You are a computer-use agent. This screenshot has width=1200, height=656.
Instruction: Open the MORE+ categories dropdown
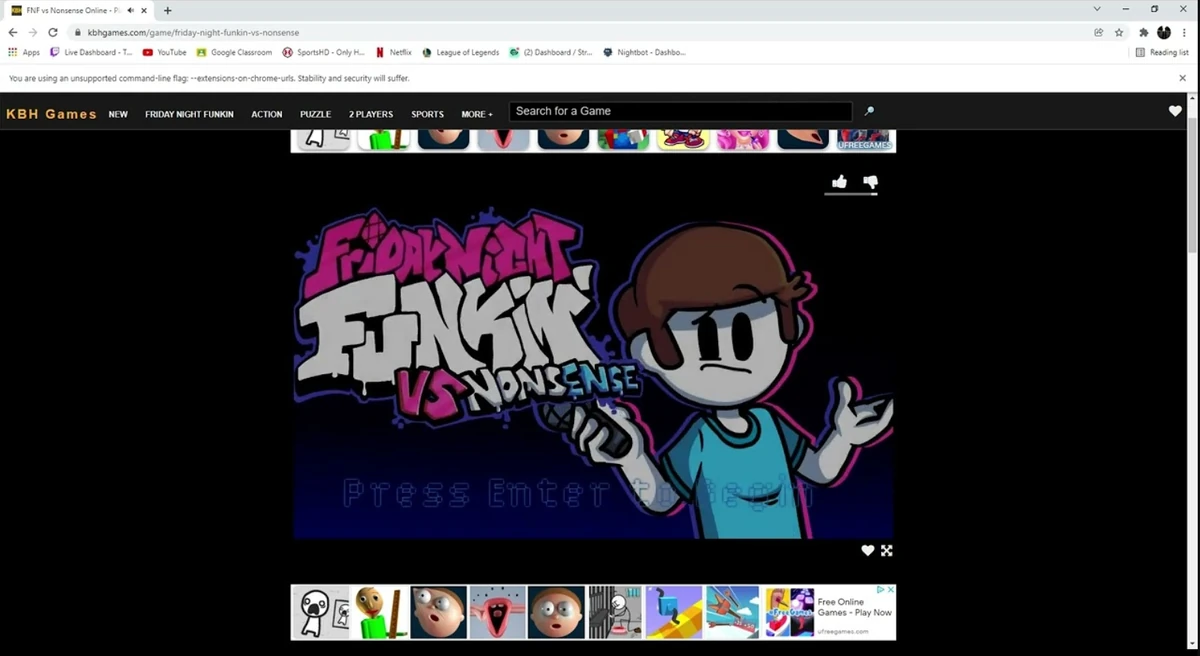pyautogui.click(x=477, y=114)
